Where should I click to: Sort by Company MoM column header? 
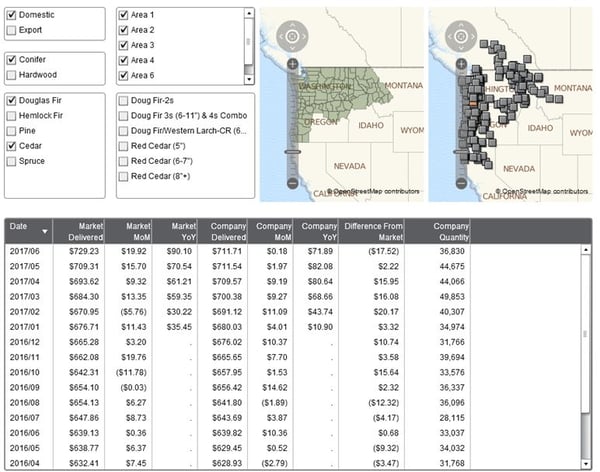[270, 231]
